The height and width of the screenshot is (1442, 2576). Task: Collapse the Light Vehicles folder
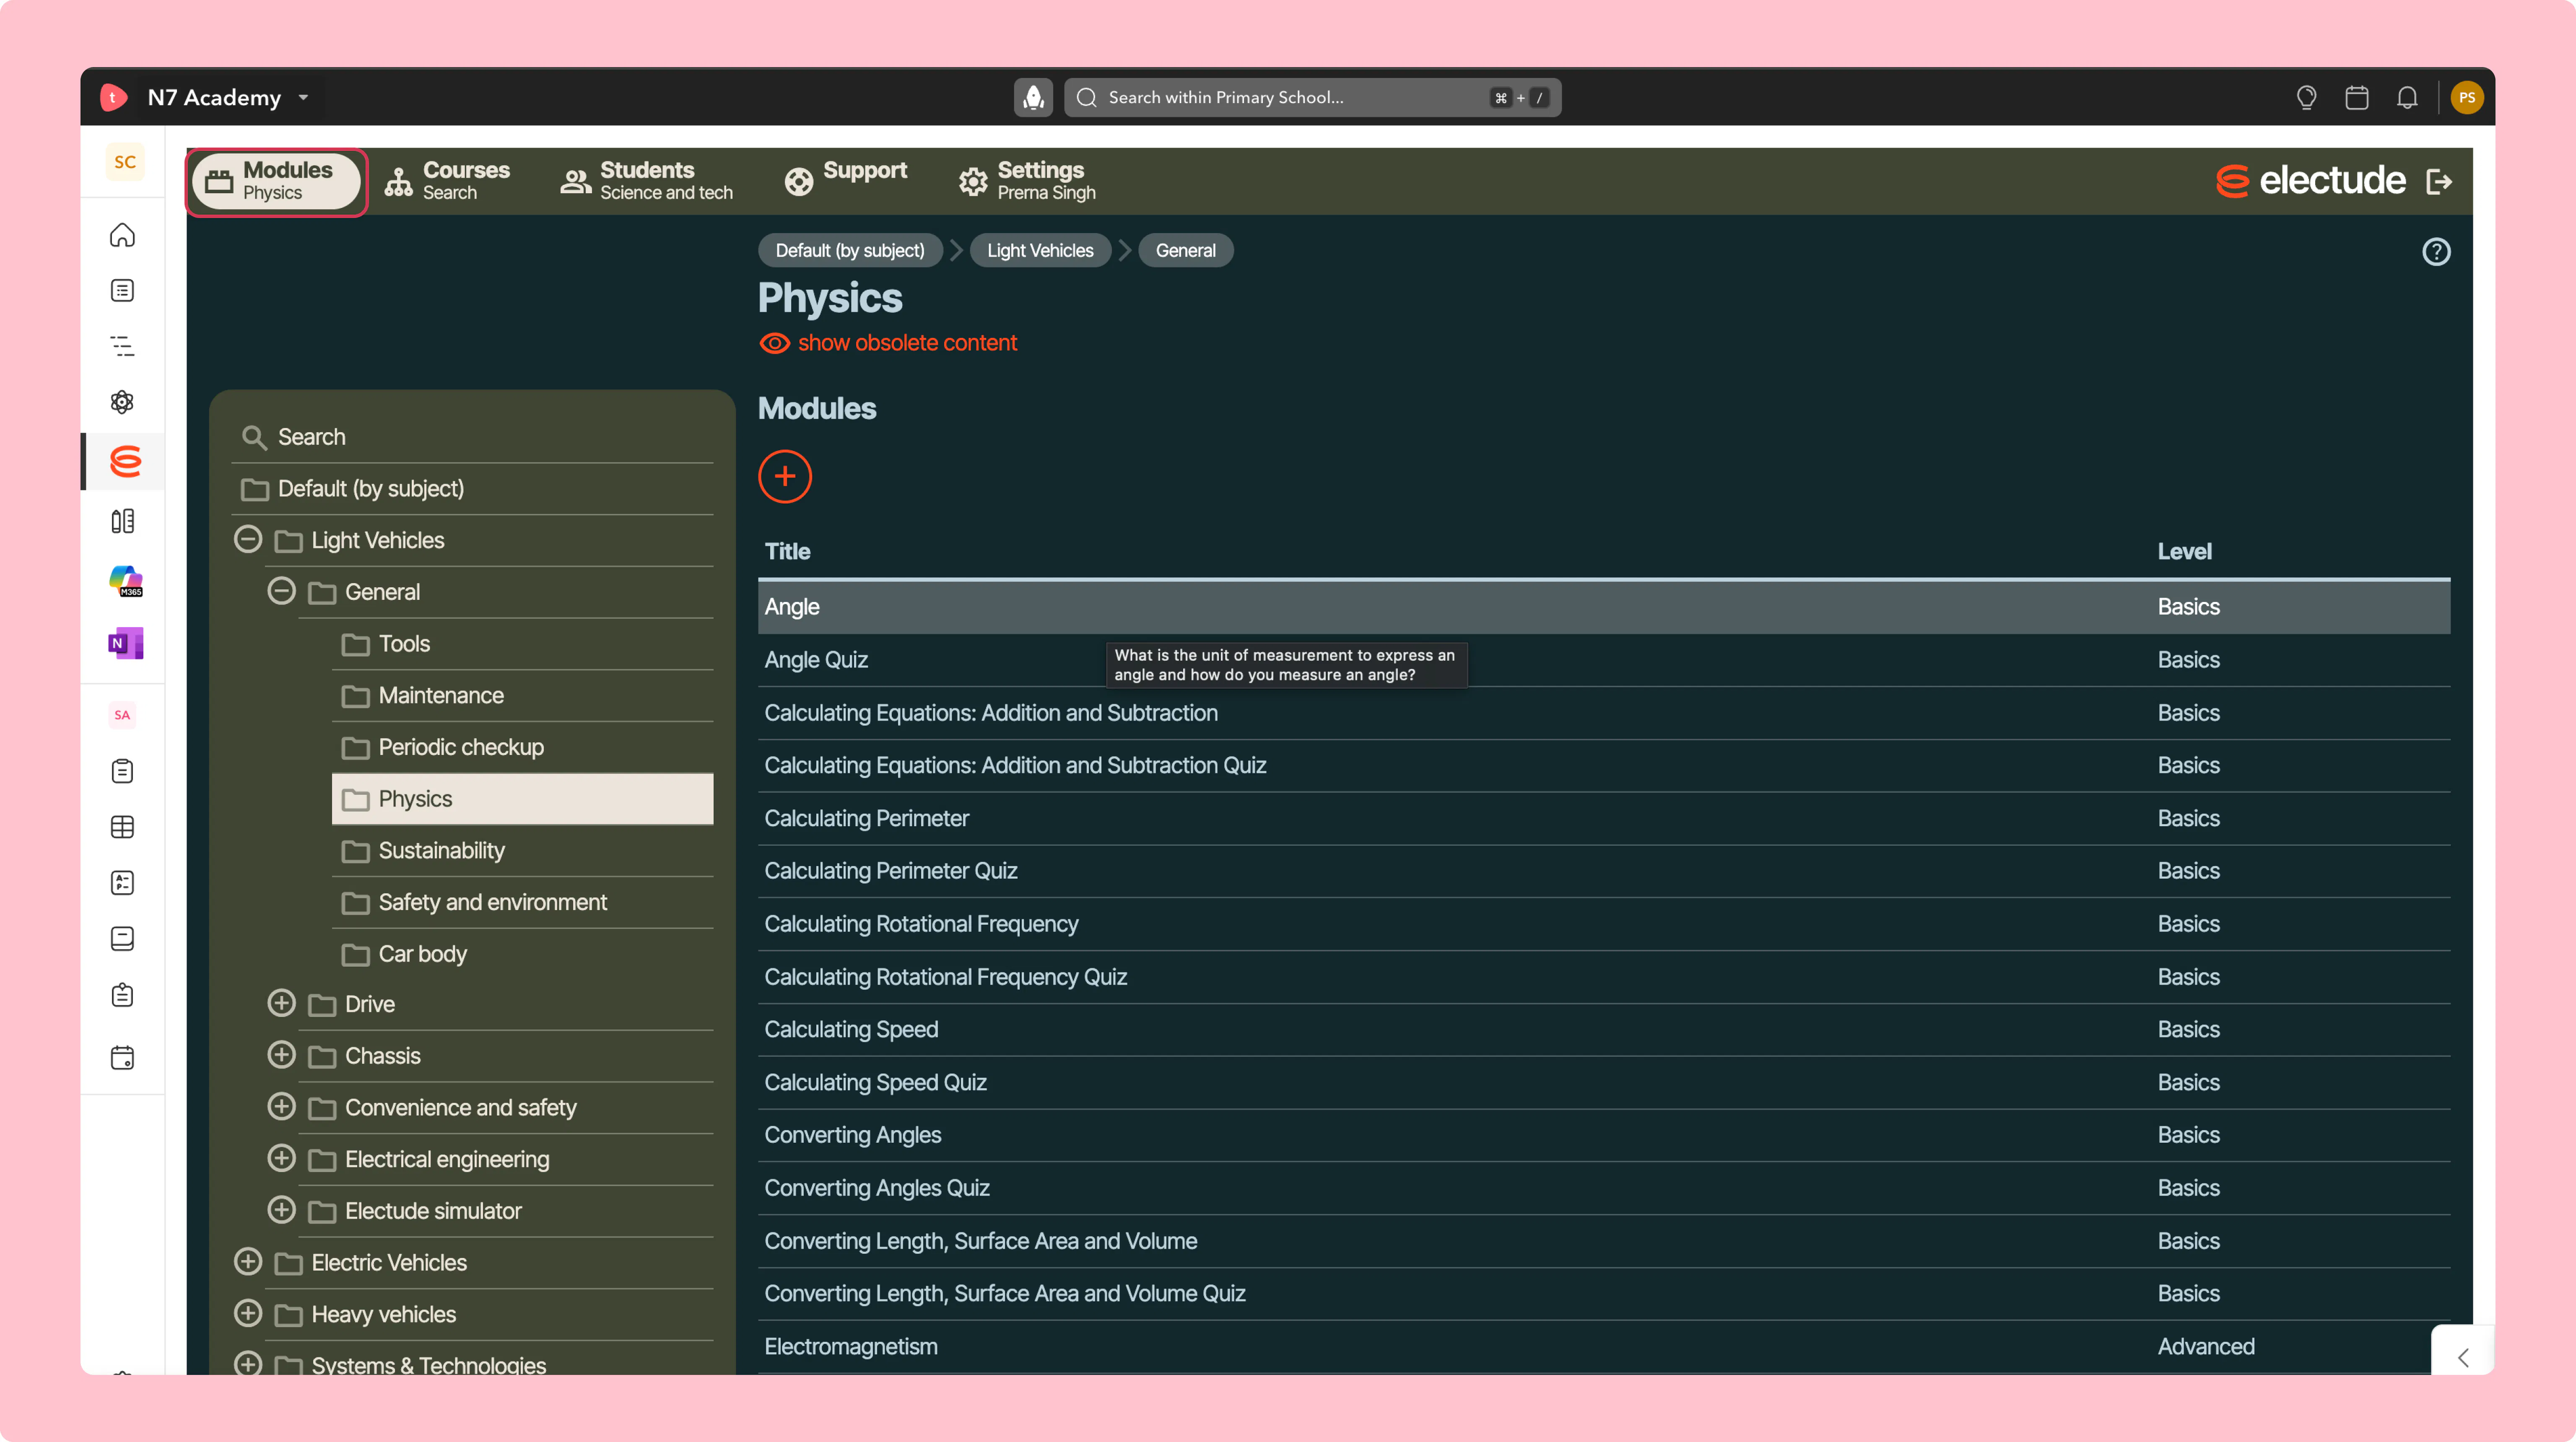[x=248, y=540]
